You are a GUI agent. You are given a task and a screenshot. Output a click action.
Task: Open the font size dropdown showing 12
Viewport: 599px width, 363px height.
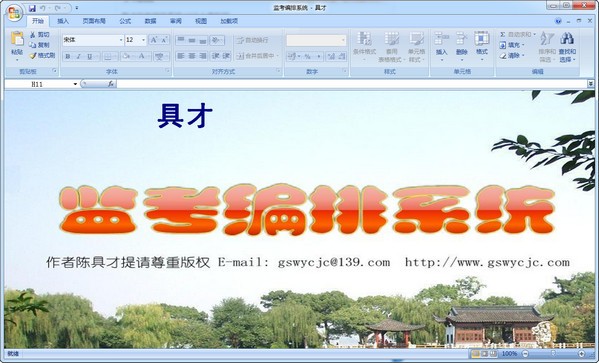[144, 40]
